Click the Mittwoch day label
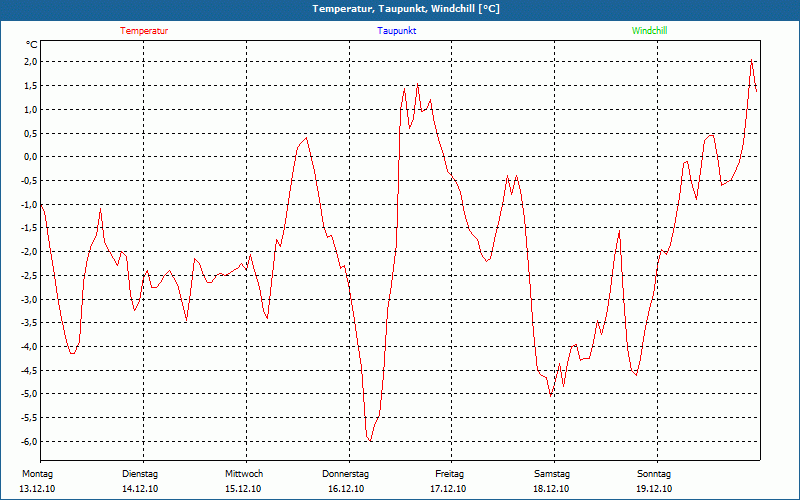 click(244, 474)
